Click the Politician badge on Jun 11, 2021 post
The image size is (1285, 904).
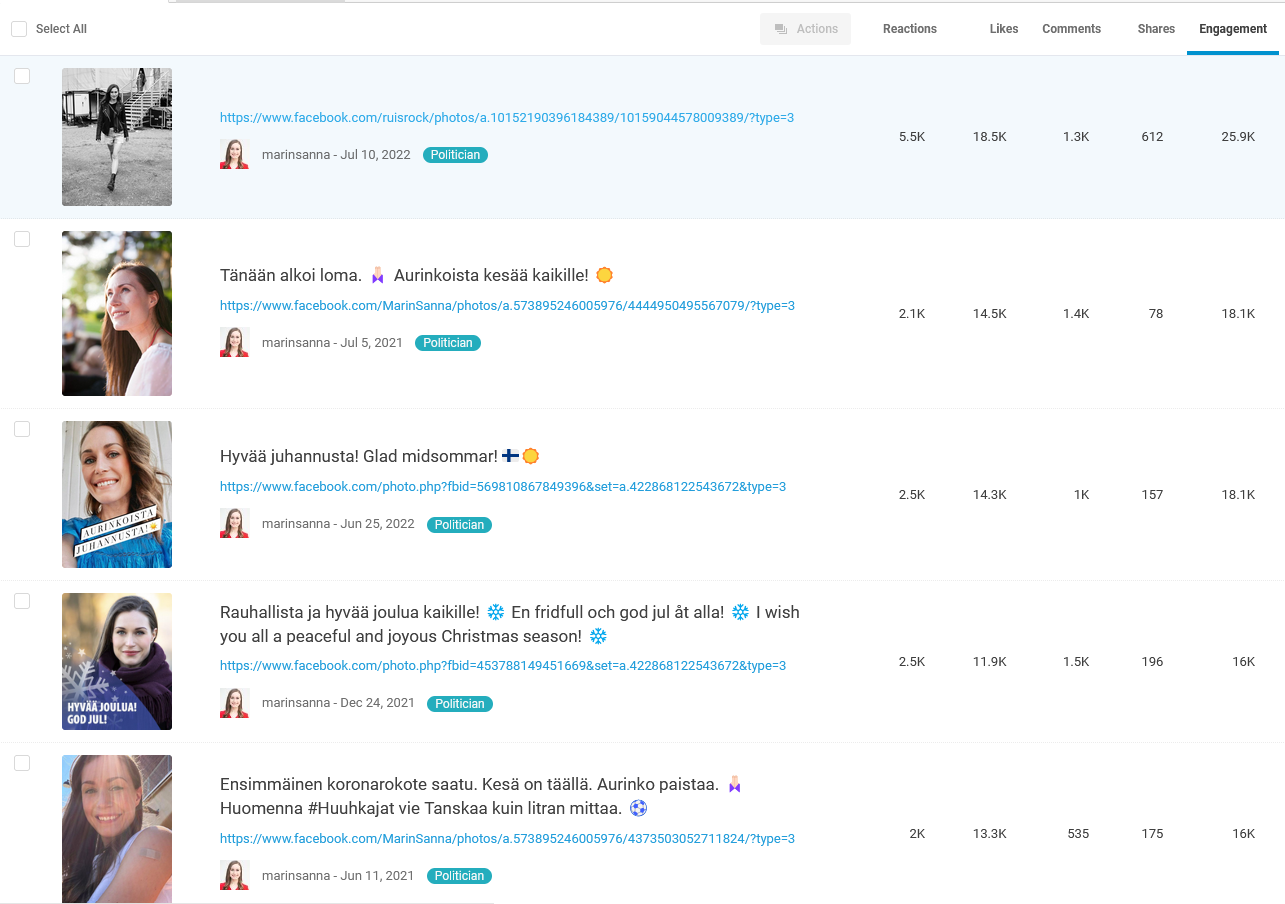tap(459, 876)
